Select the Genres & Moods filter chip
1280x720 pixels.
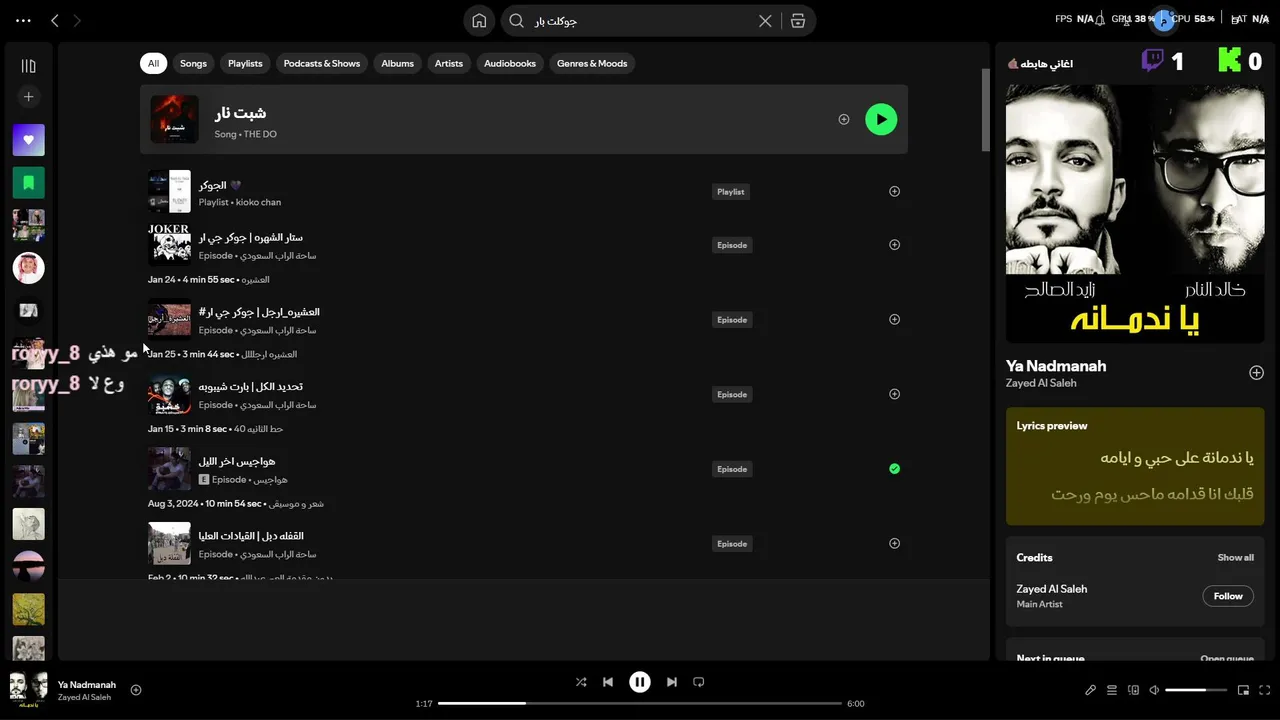pos(592,63)
